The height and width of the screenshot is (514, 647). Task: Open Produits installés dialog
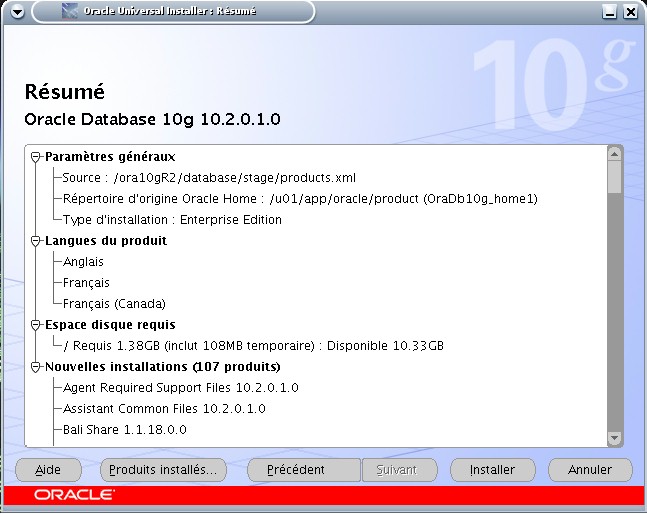tap(163, 470)
